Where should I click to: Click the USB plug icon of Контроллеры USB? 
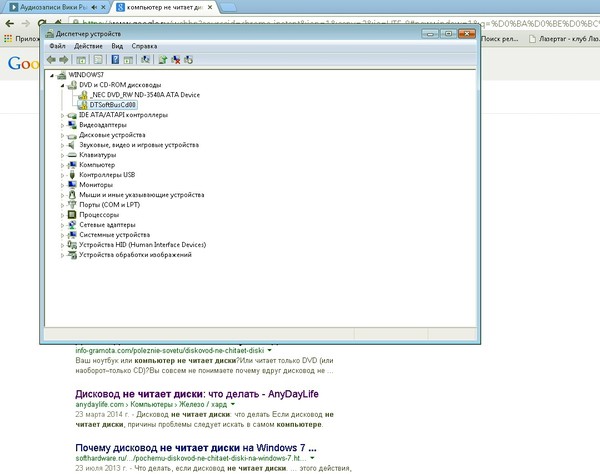click(x=72, y=175)
